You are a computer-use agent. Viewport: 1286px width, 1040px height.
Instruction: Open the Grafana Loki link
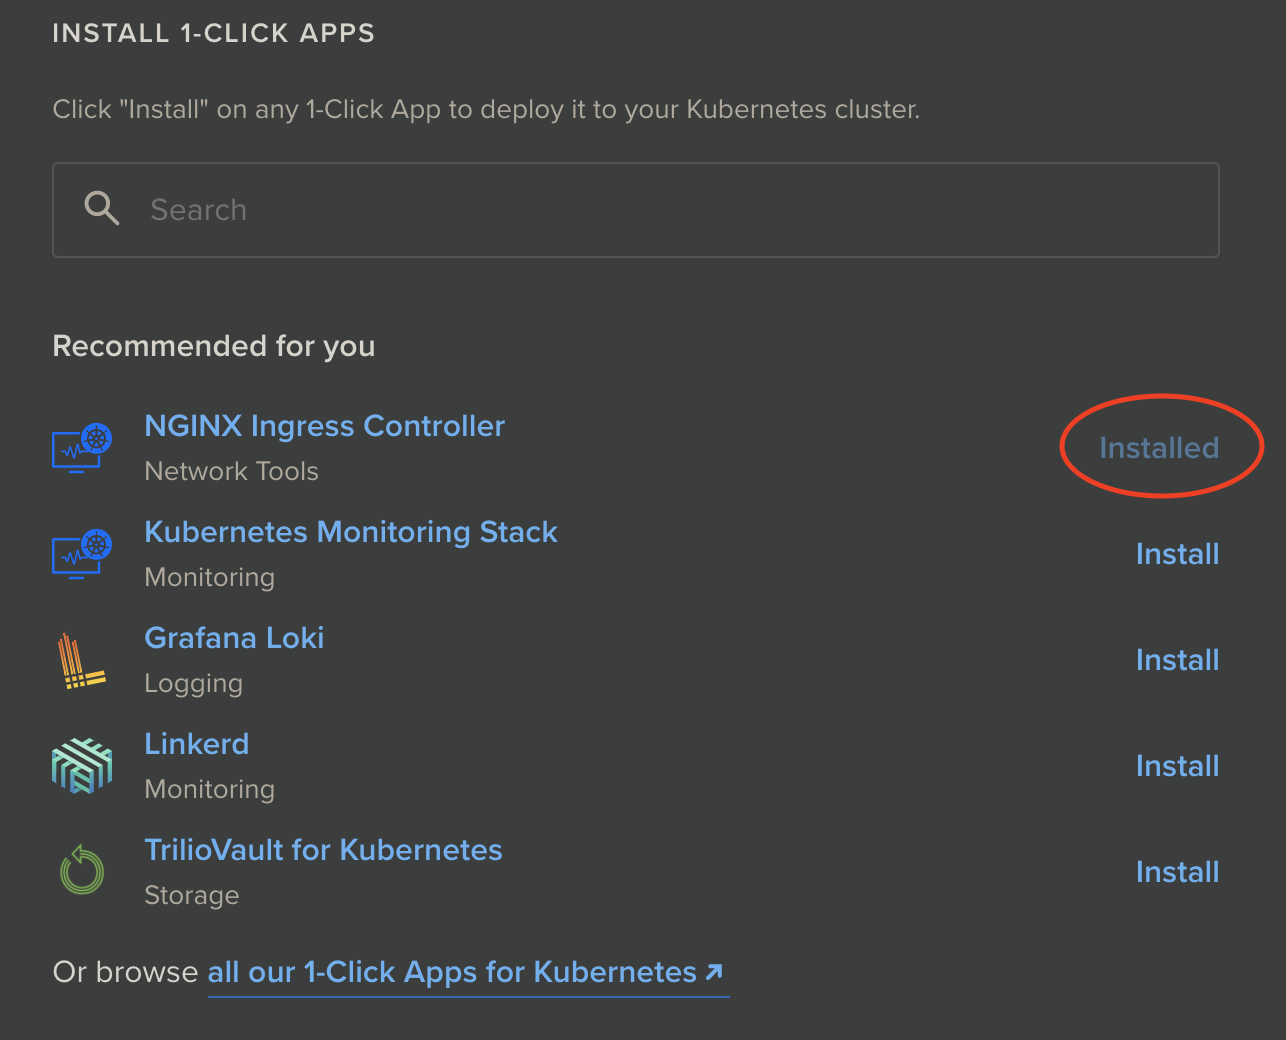pyautogui.click(x=234, y=638)
